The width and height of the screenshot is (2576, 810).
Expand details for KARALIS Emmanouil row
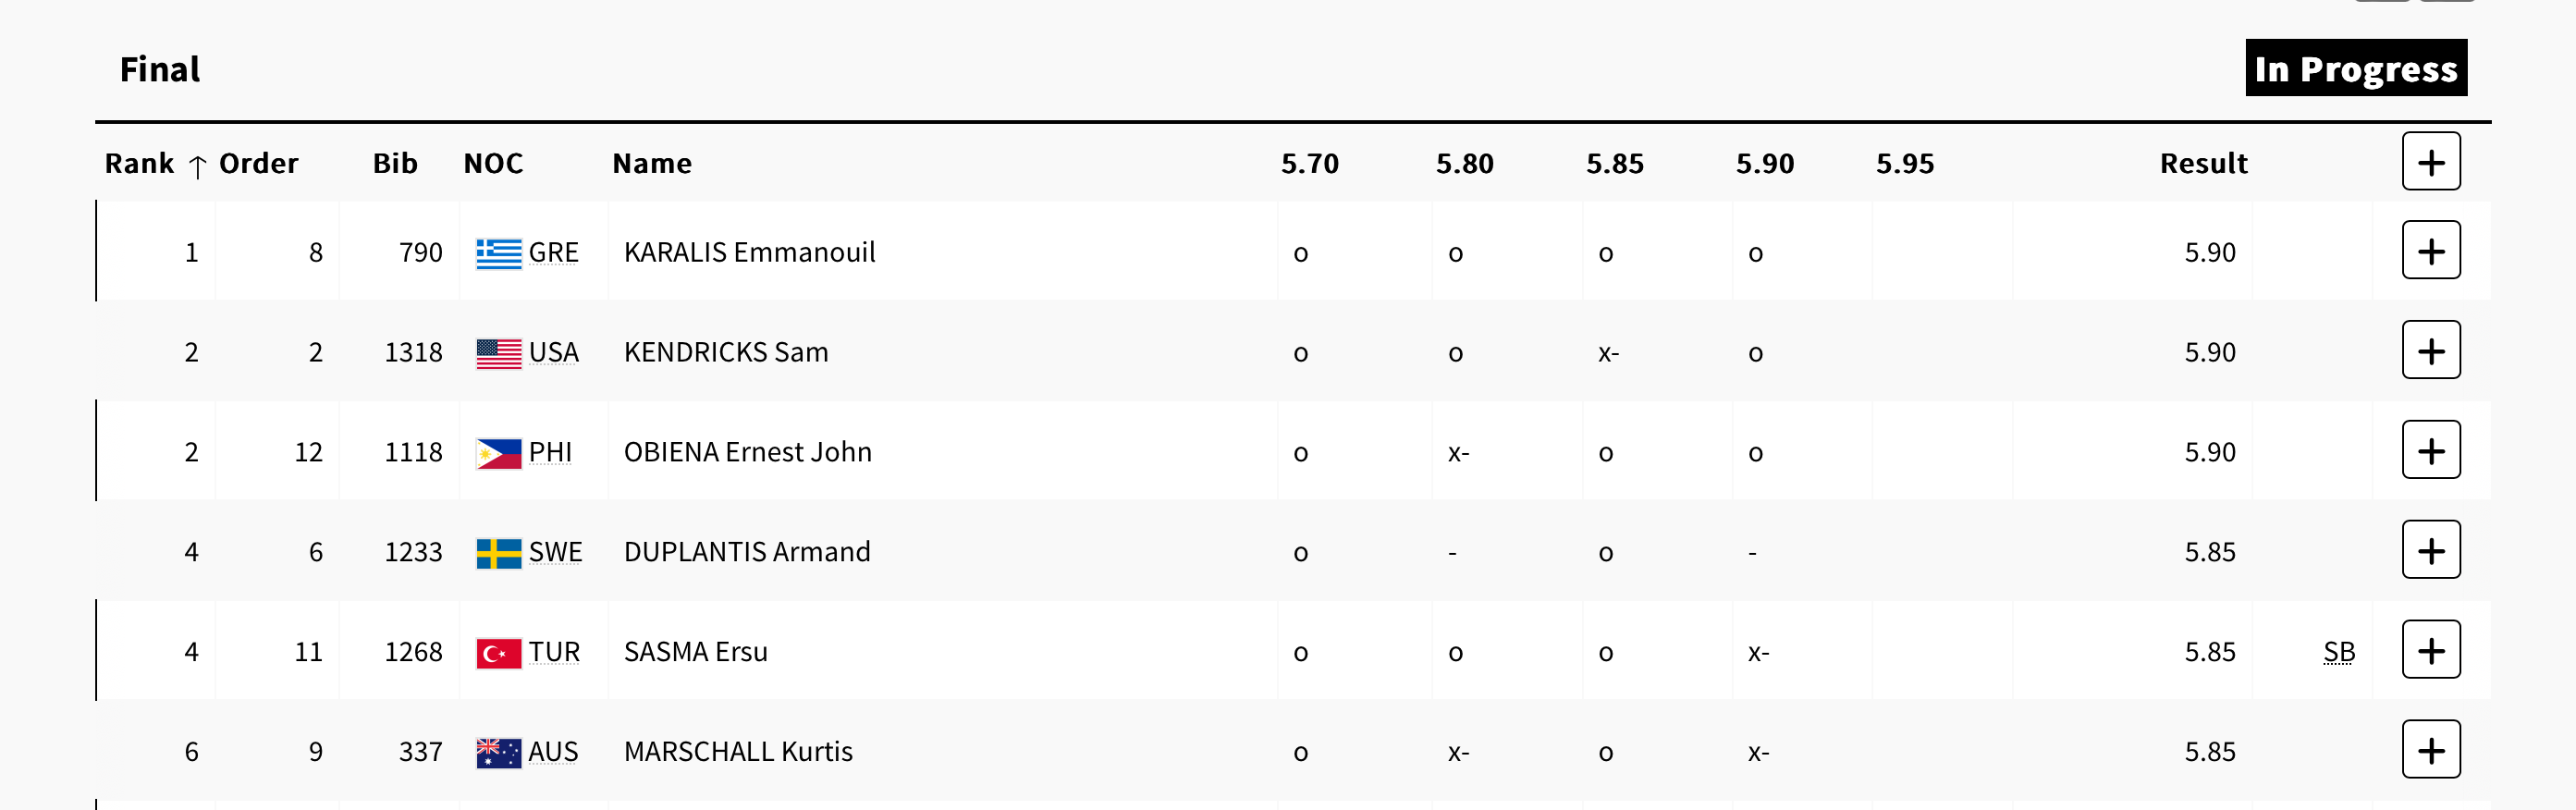(x=2431, y=250)
